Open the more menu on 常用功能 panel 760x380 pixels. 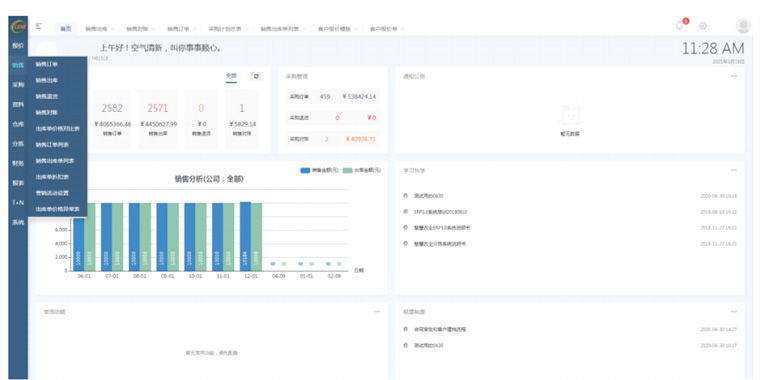click(x=377, y=312)
